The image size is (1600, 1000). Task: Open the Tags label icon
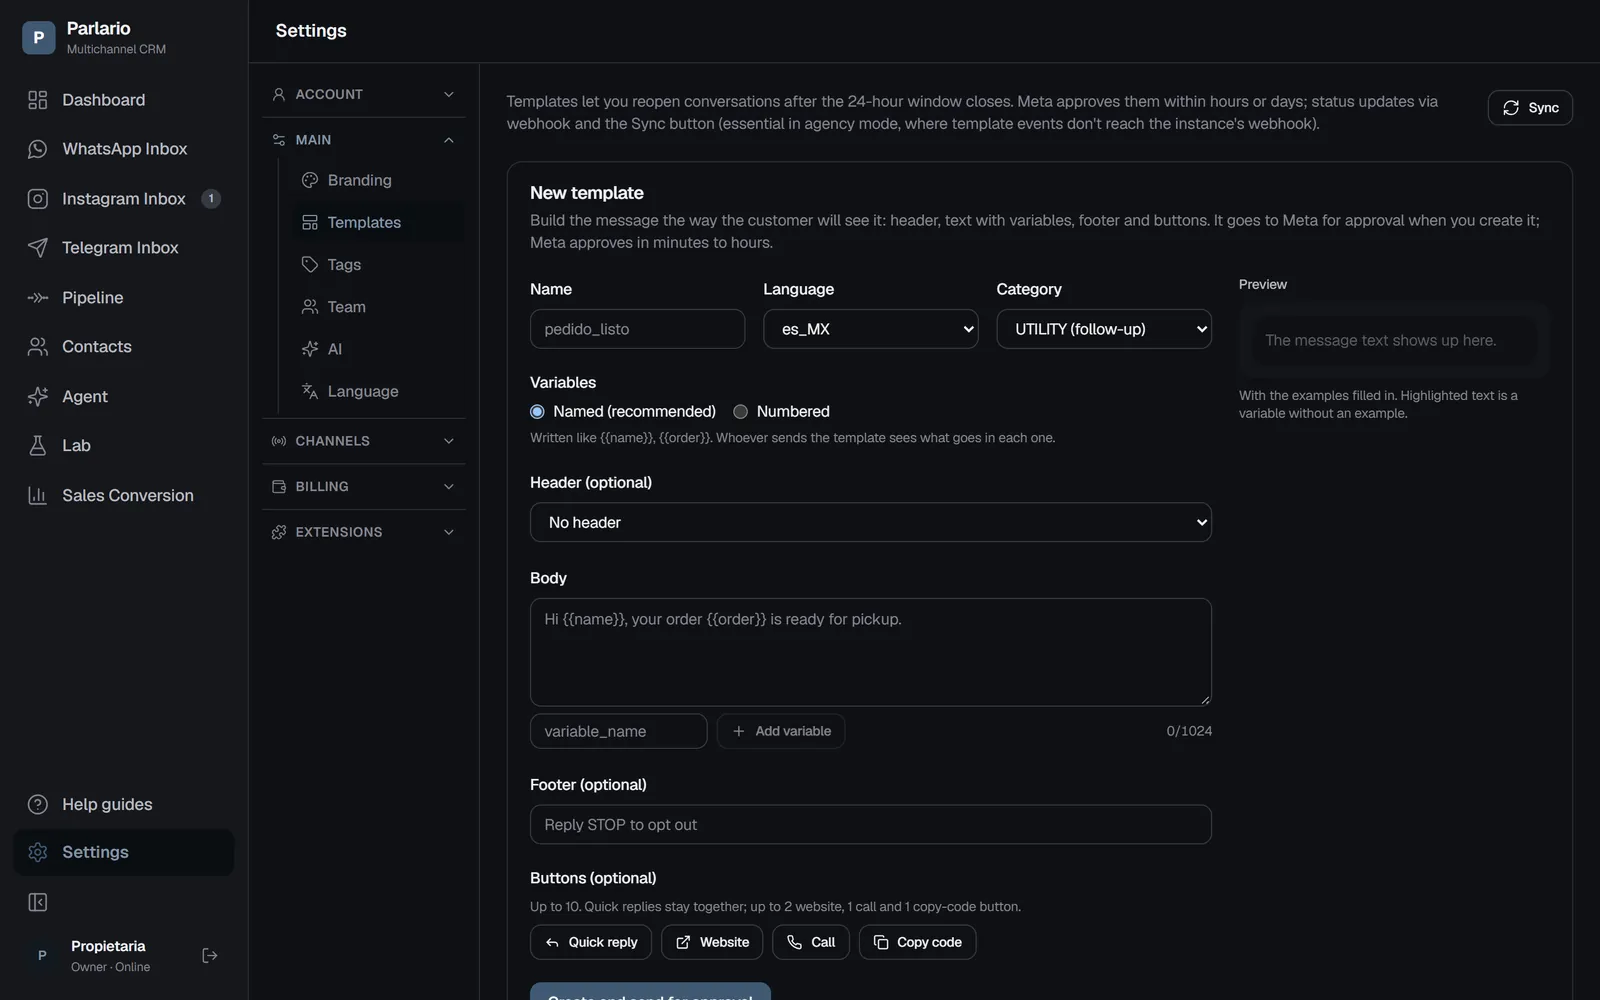[310, 265]
